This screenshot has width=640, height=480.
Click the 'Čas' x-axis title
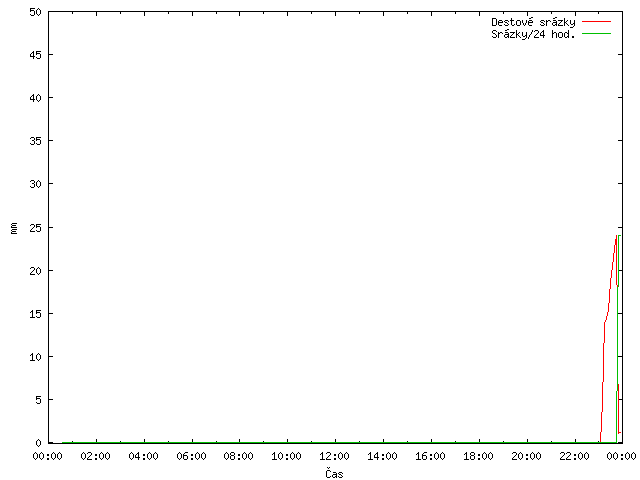[334, 473]
